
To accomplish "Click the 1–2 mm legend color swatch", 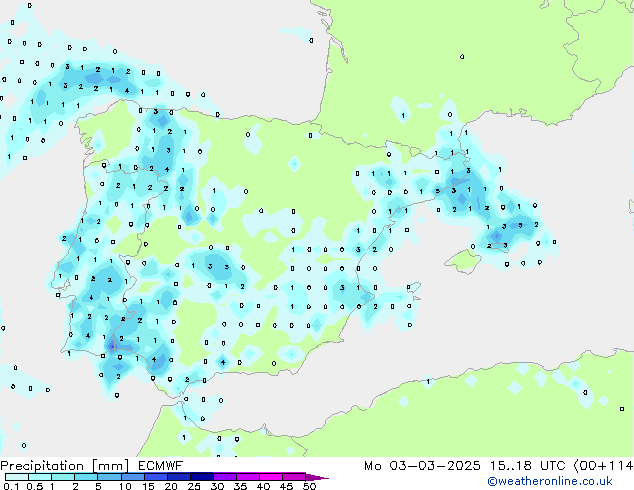I will click(x=63, y=477).
